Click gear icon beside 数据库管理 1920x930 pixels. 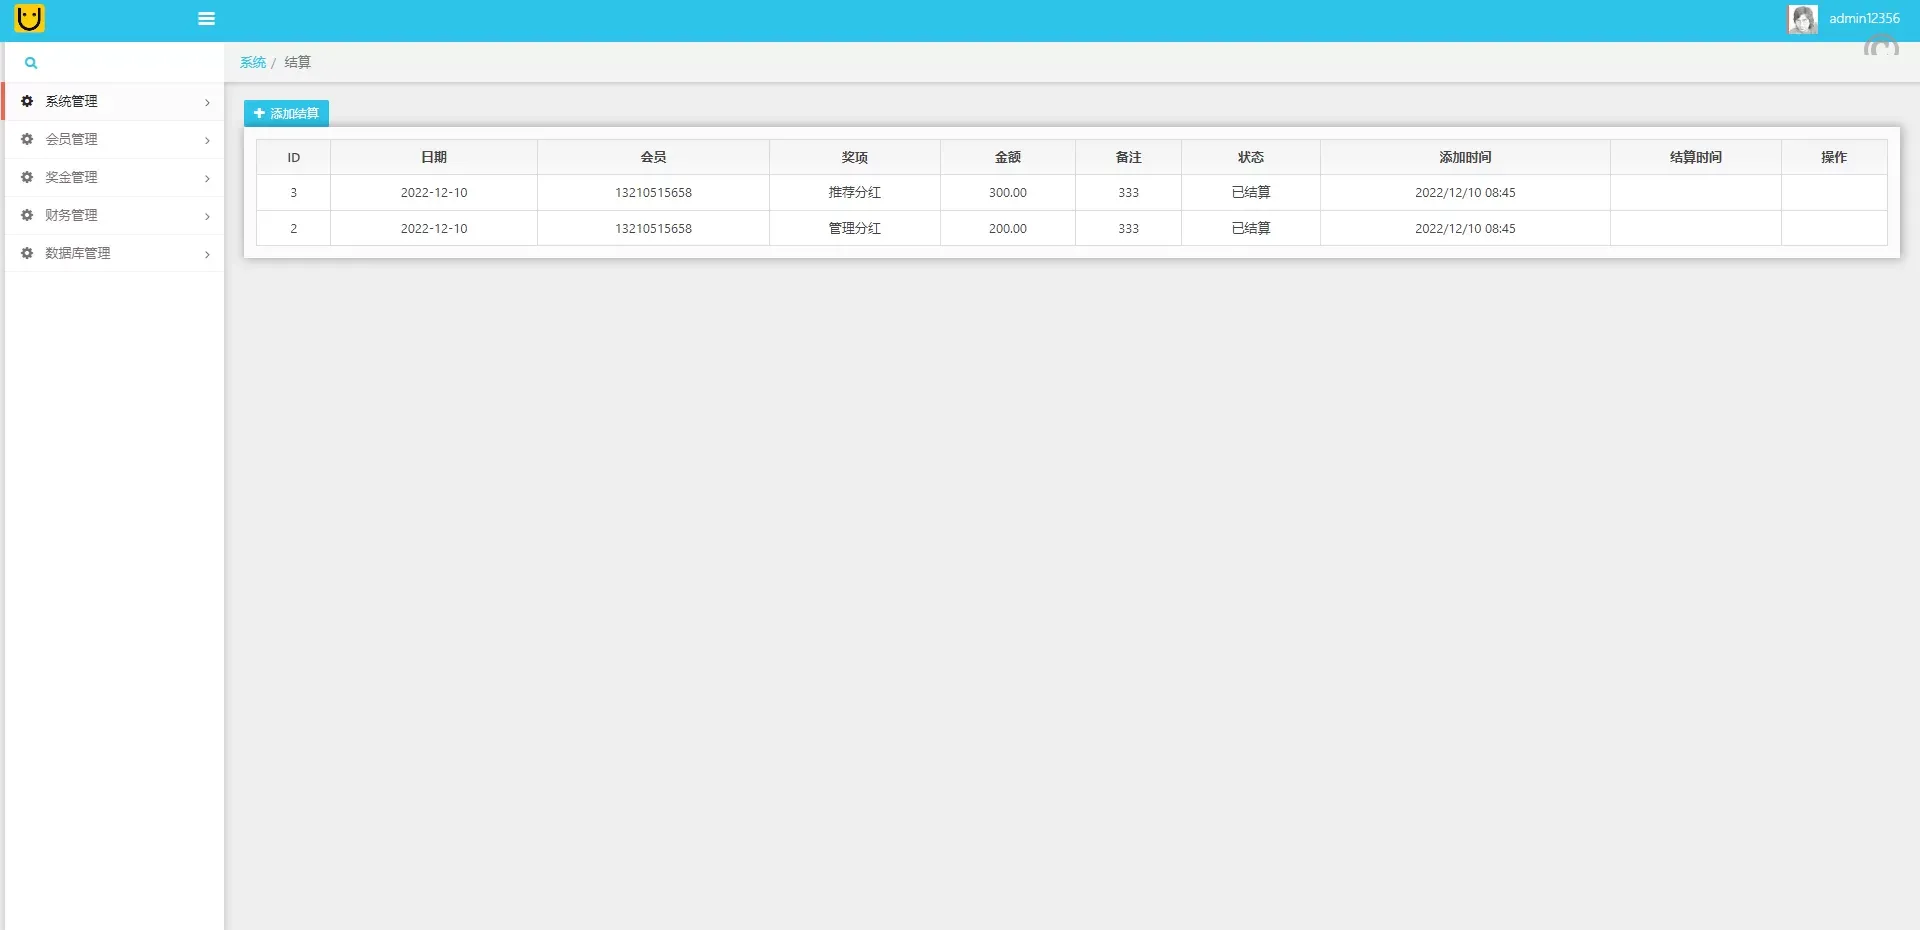[27, 253]
